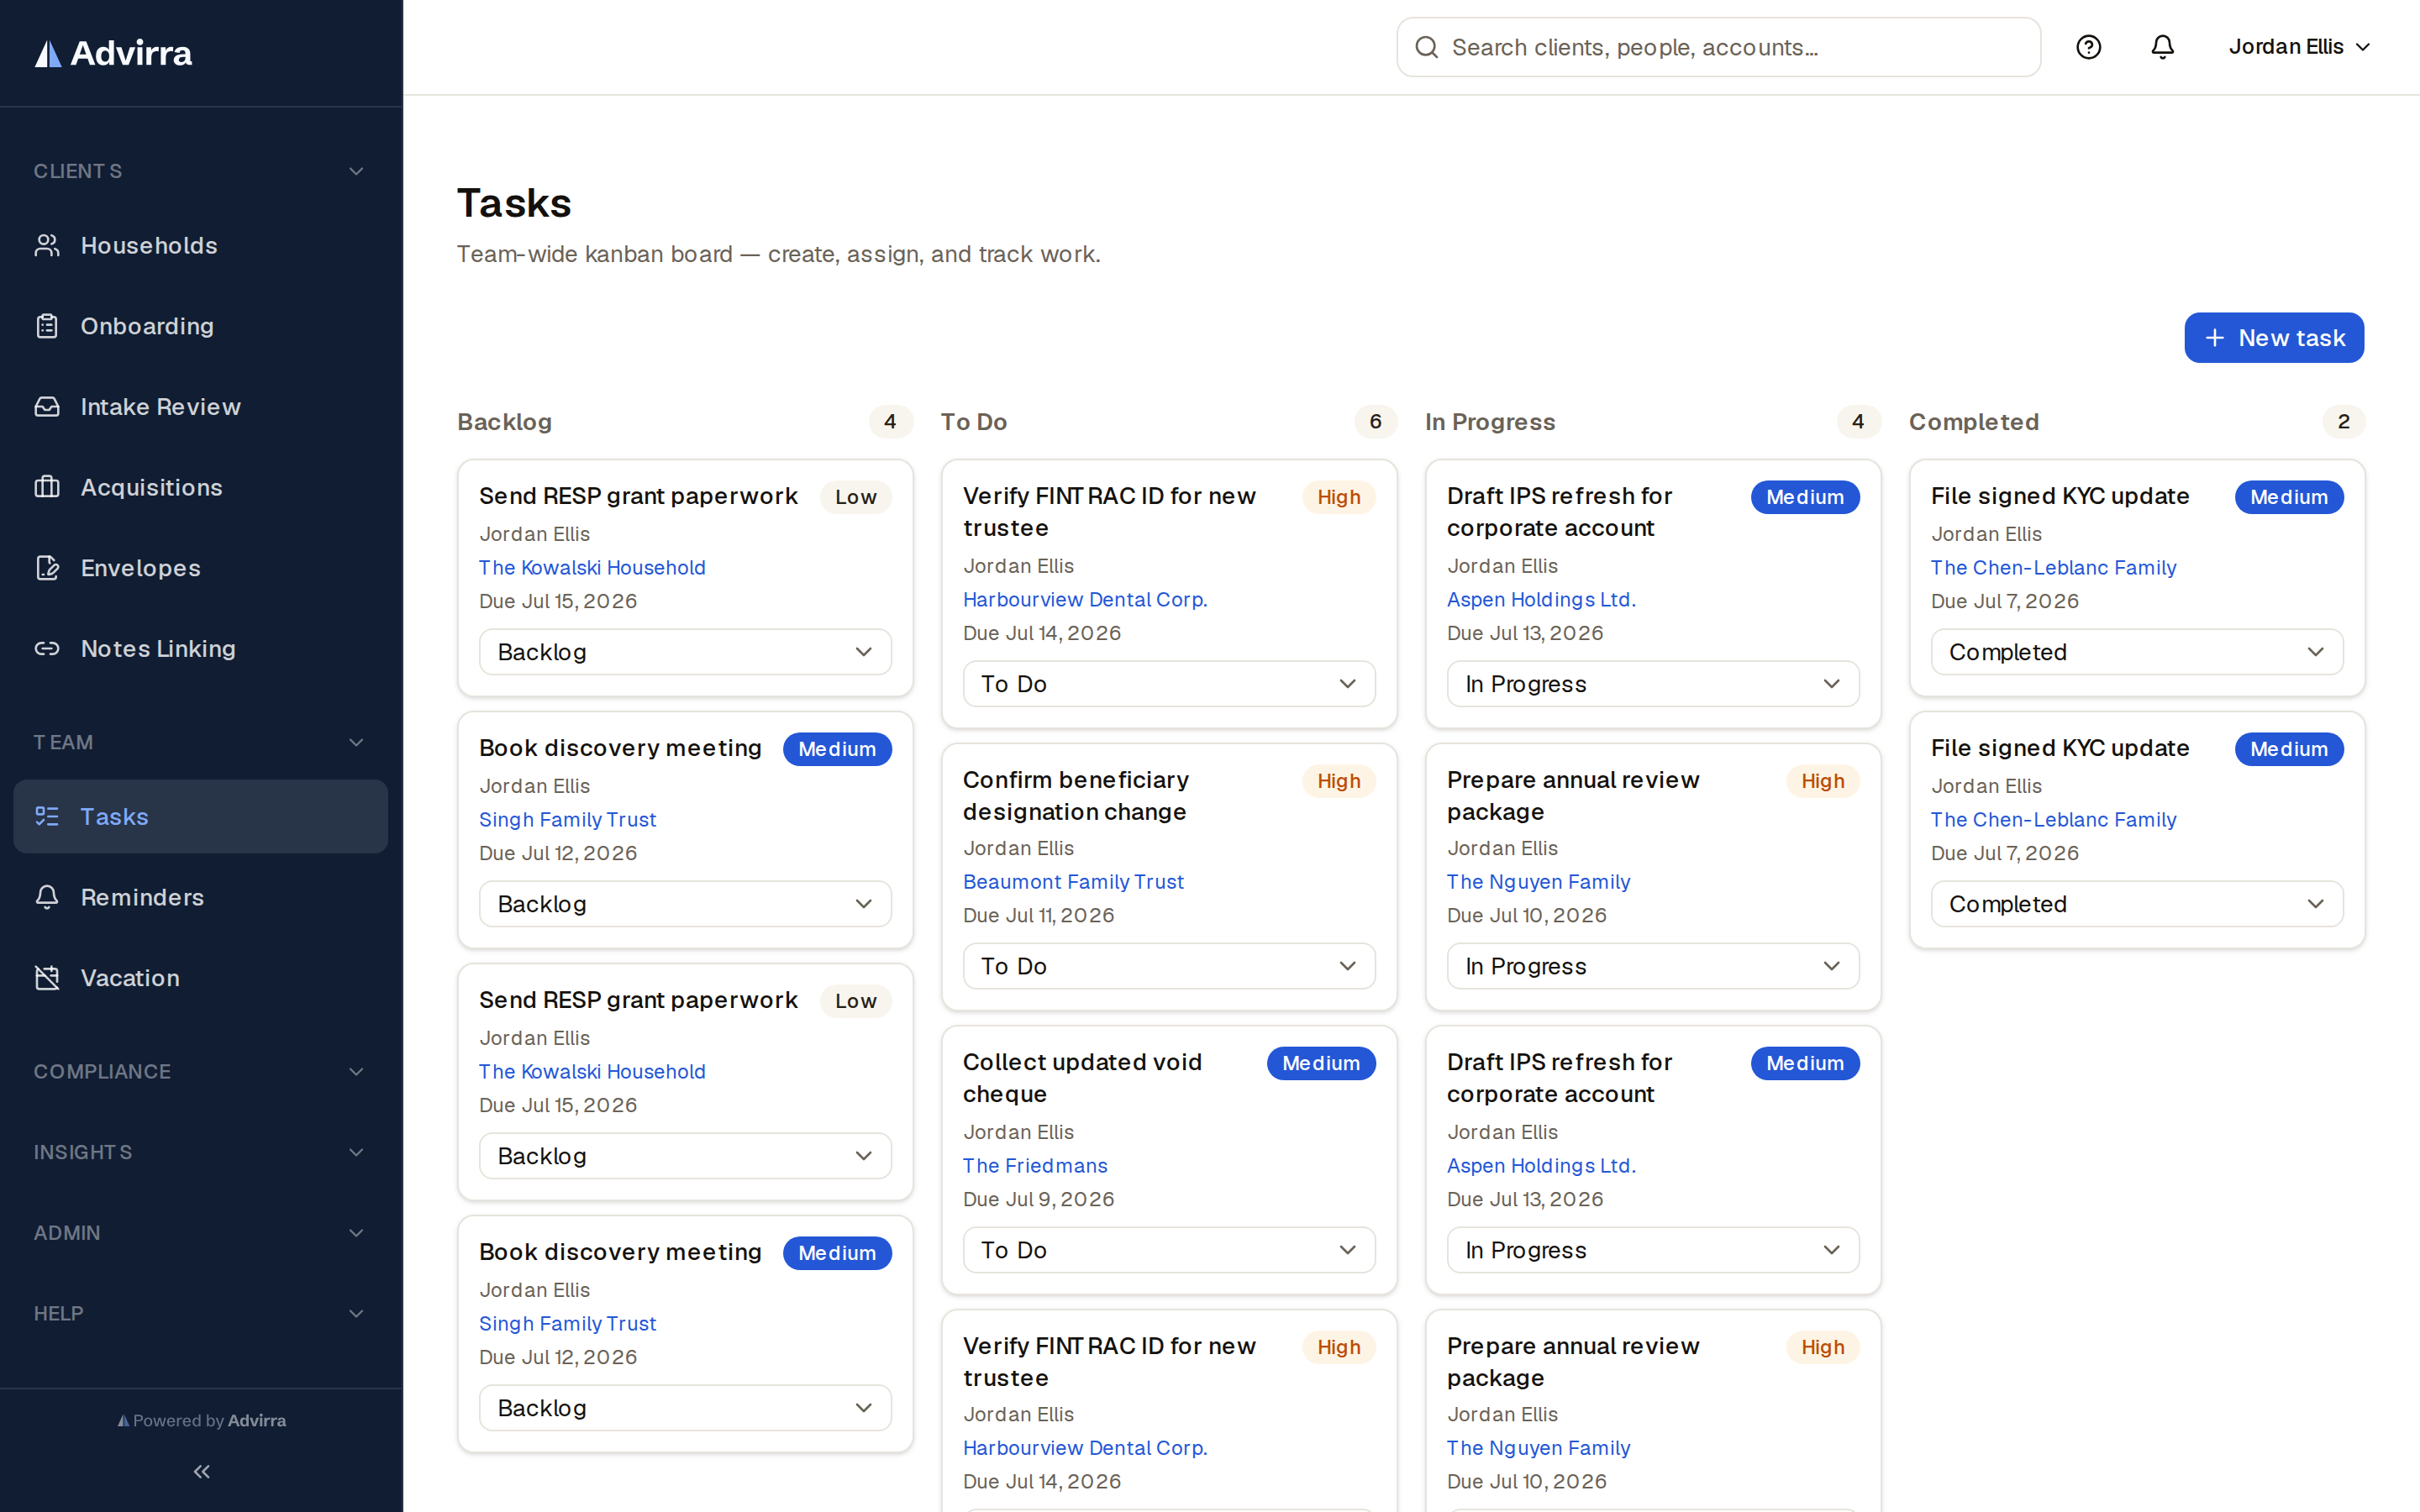Click the Onboarding clipboard icon
The image size is (2420, 1512).
[x=47, y=326]
